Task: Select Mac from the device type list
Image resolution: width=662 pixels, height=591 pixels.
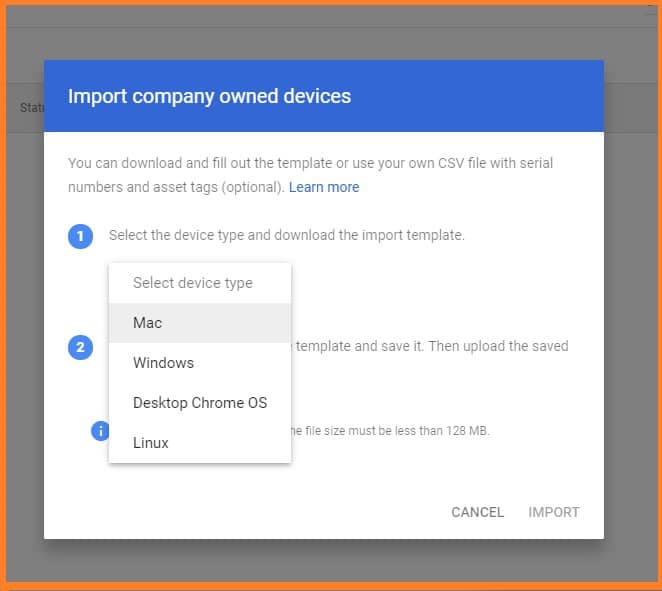Action: click(x=147, y=323)
